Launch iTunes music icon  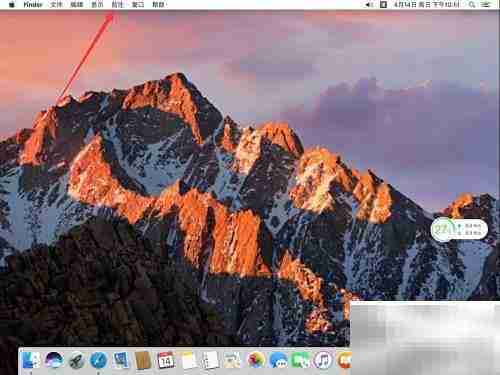coord(323,361)
